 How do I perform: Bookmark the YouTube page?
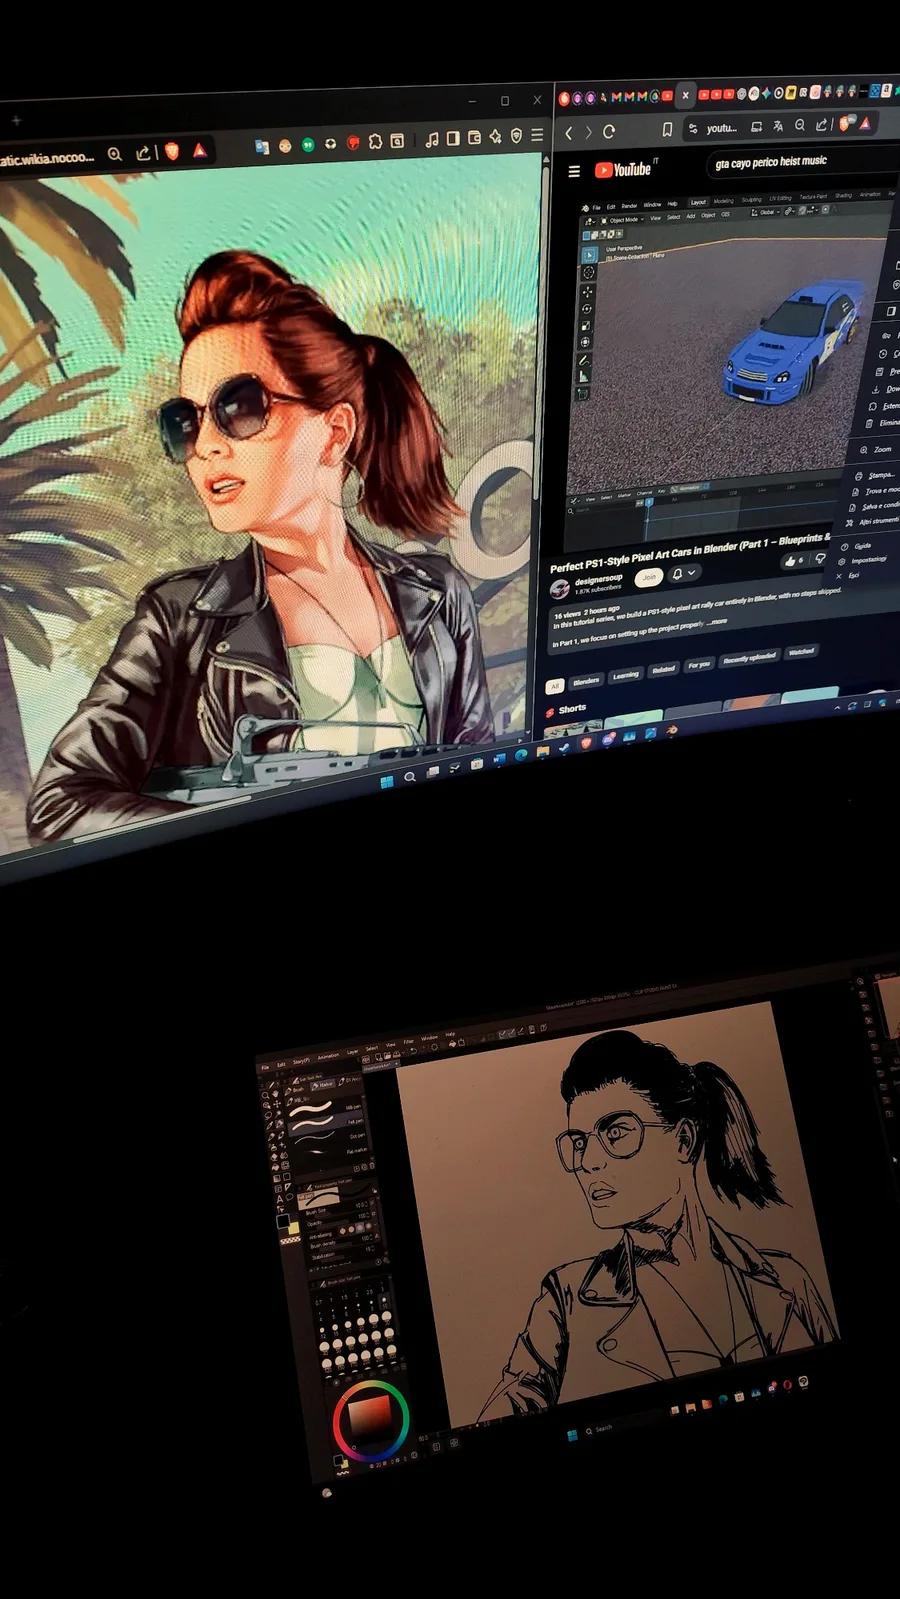tap(667, 129)
